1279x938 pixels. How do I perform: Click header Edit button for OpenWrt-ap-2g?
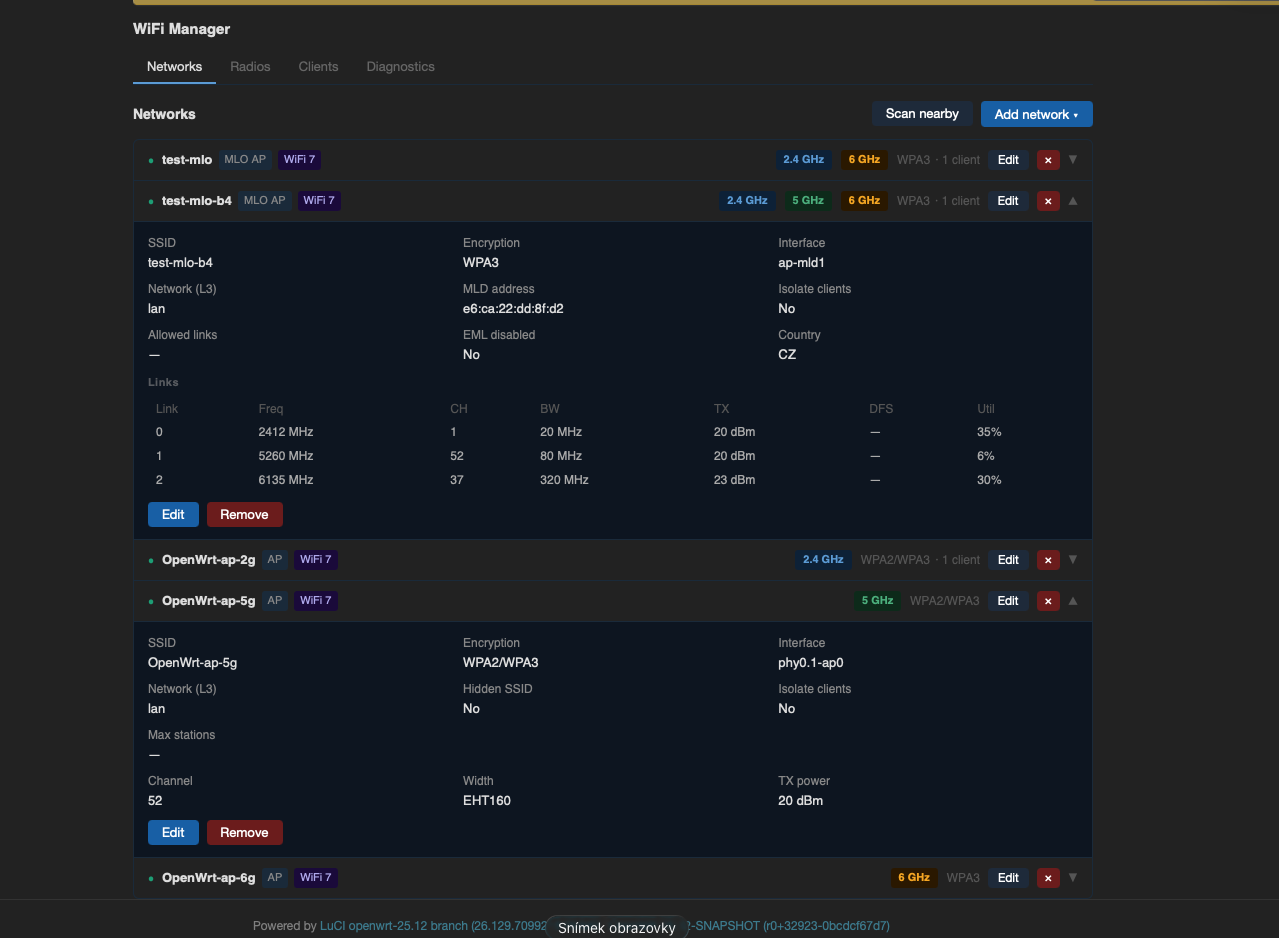tap(1008, 560)
